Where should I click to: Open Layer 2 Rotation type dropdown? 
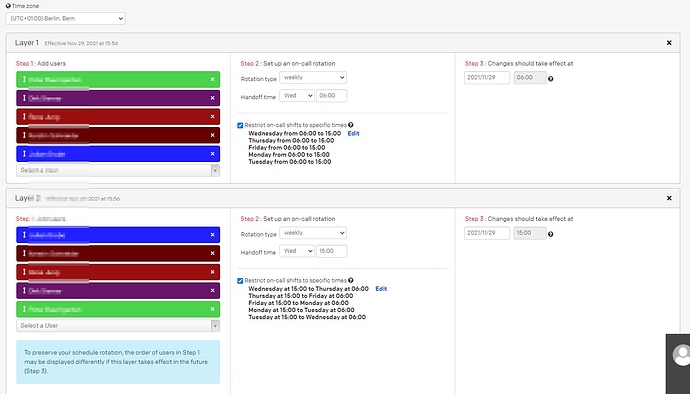(x=313, y=233)
